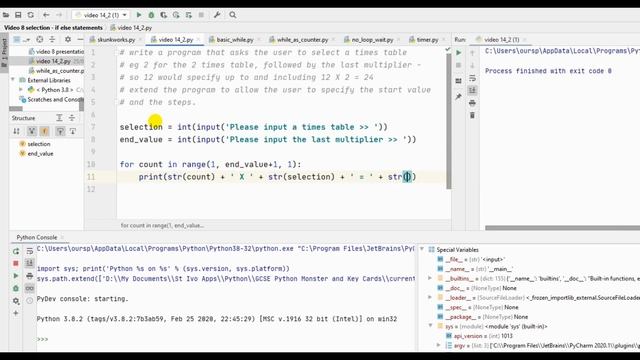Start debugging with the green bug icon
Screen dimensions: 640x360
point(151,15)
